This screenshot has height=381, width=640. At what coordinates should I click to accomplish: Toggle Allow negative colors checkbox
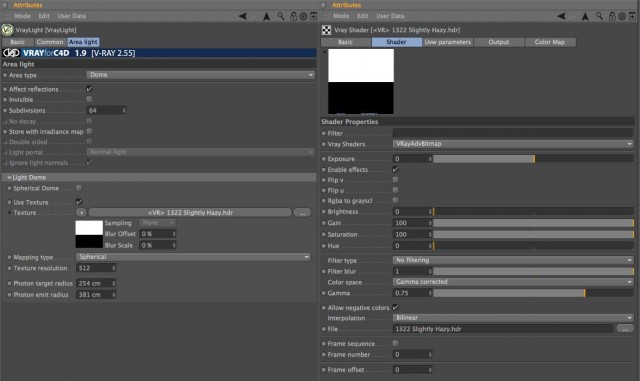(396, 307)
